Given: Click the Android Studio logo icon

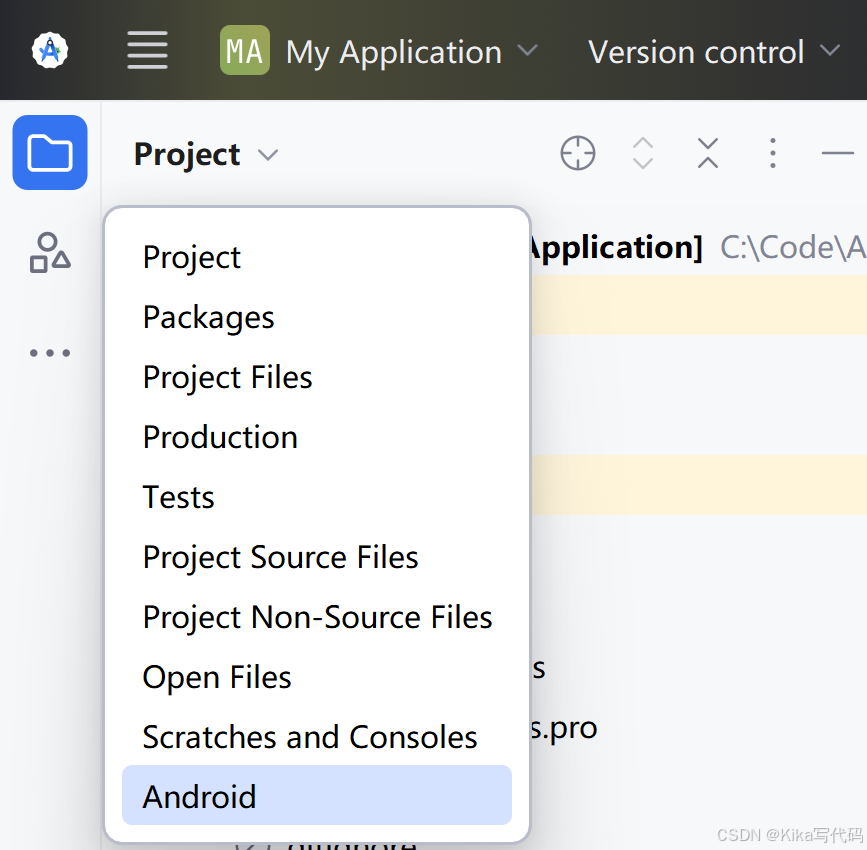Looking at the screenshot, I should point(49,50).
